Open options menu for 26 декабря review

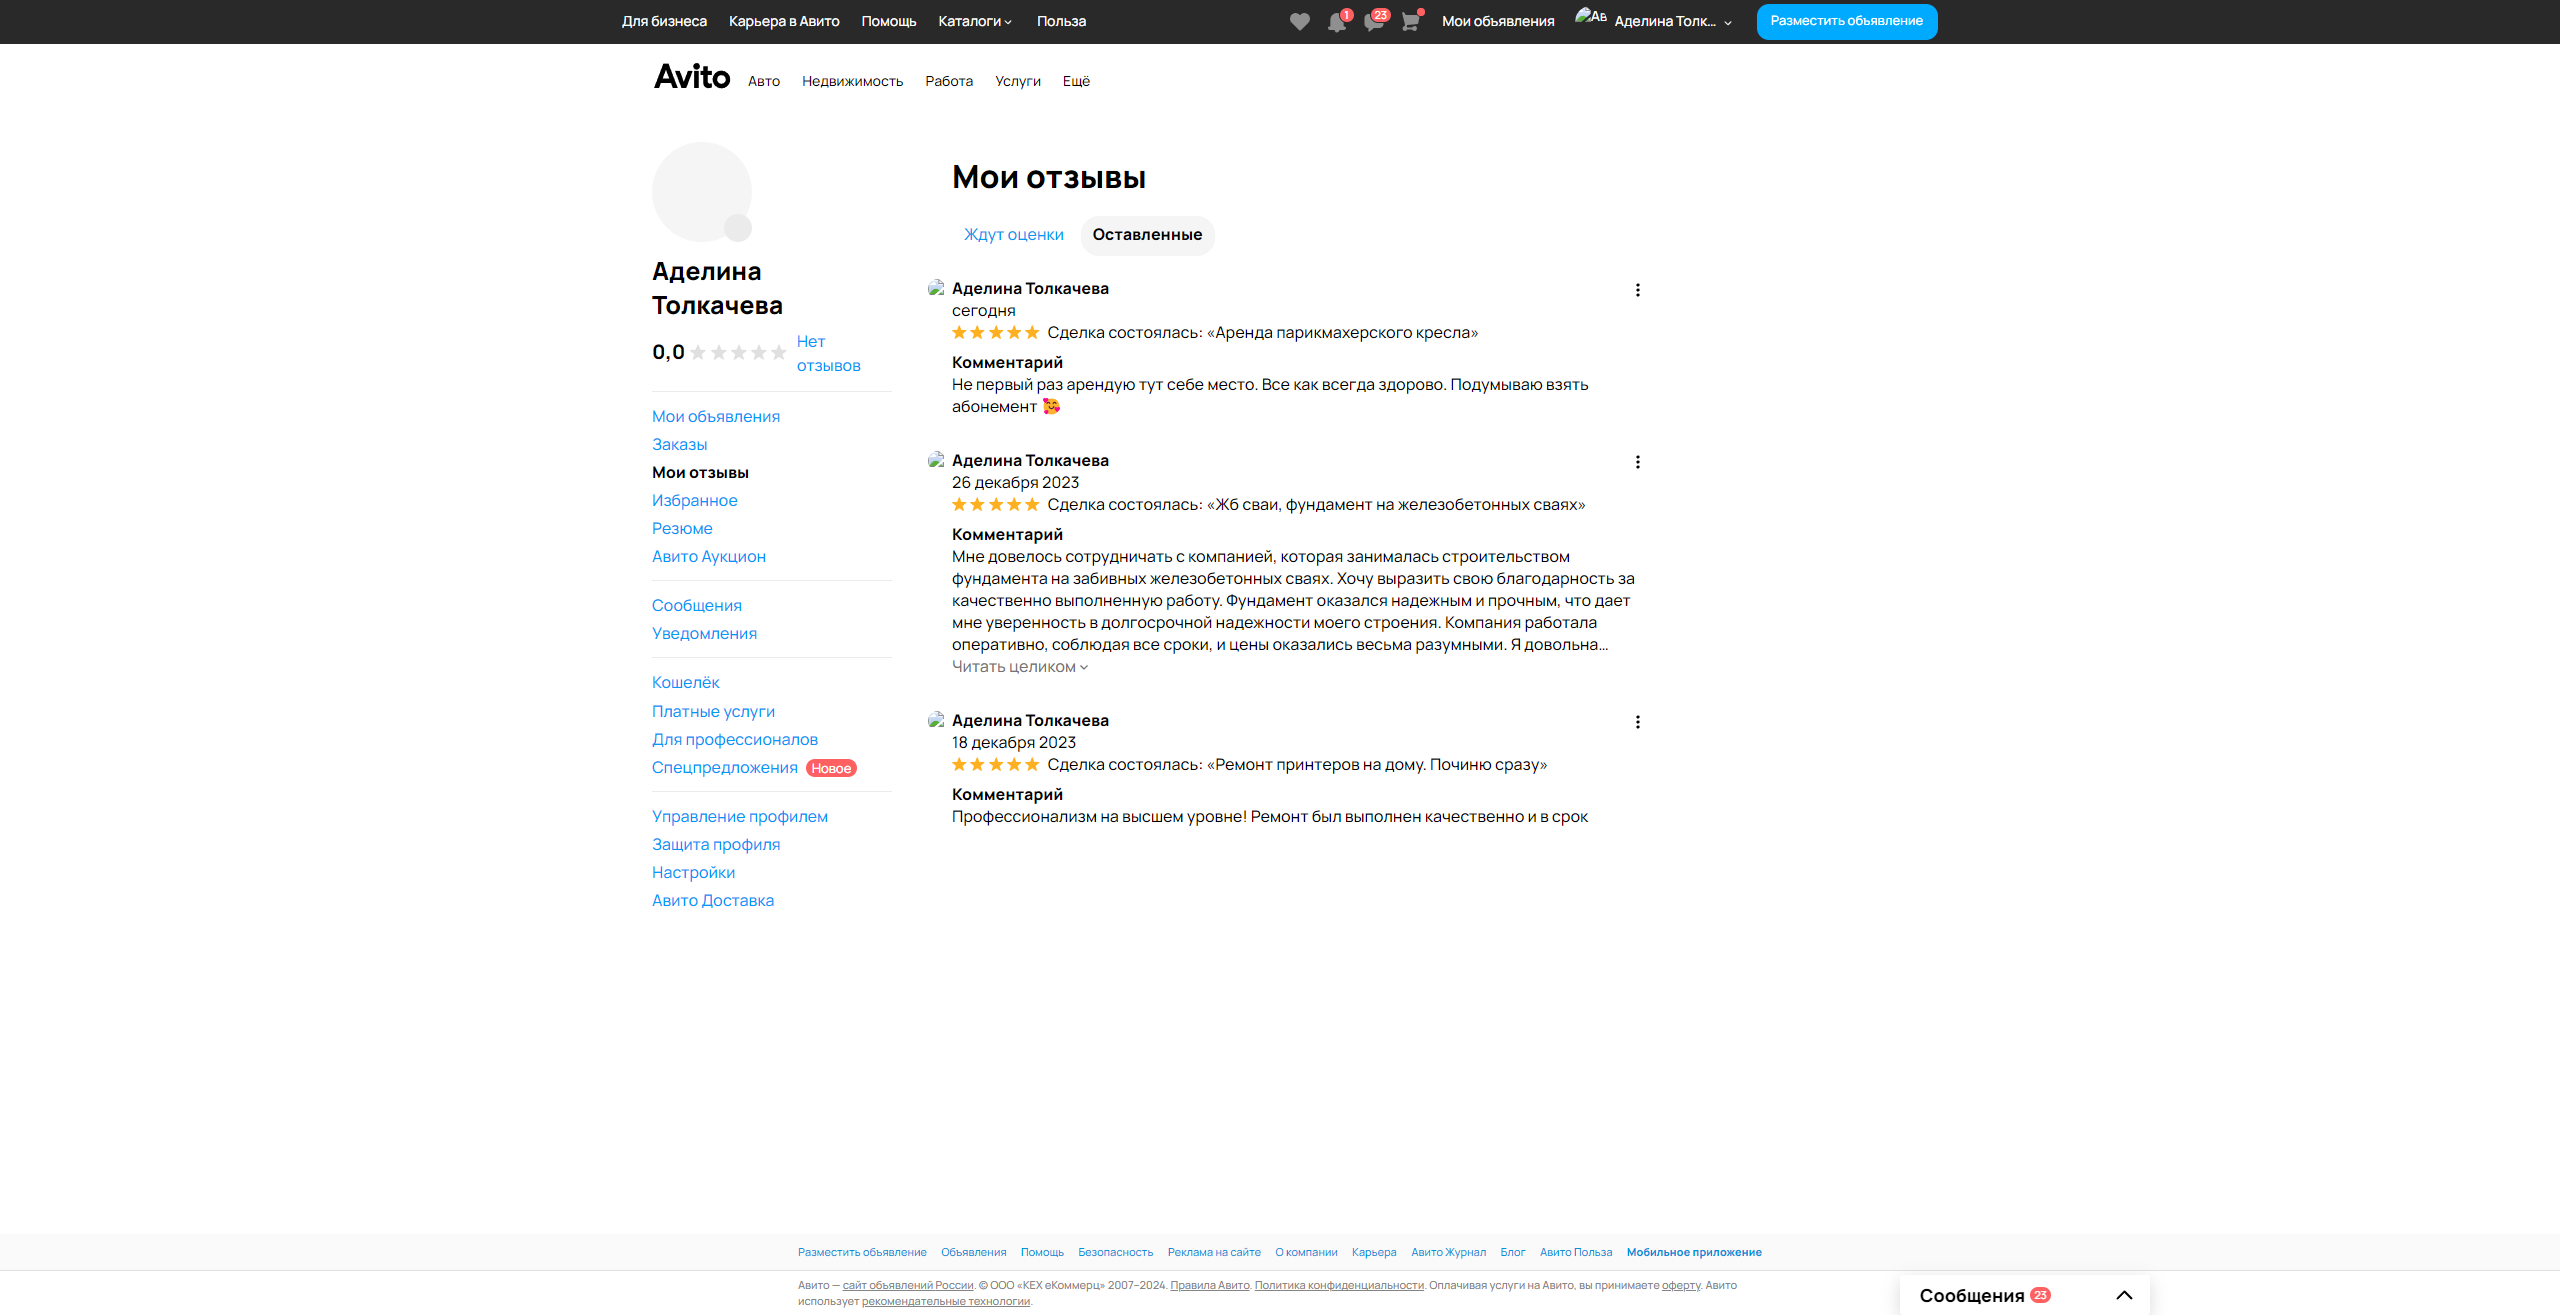click(1637, 462)
